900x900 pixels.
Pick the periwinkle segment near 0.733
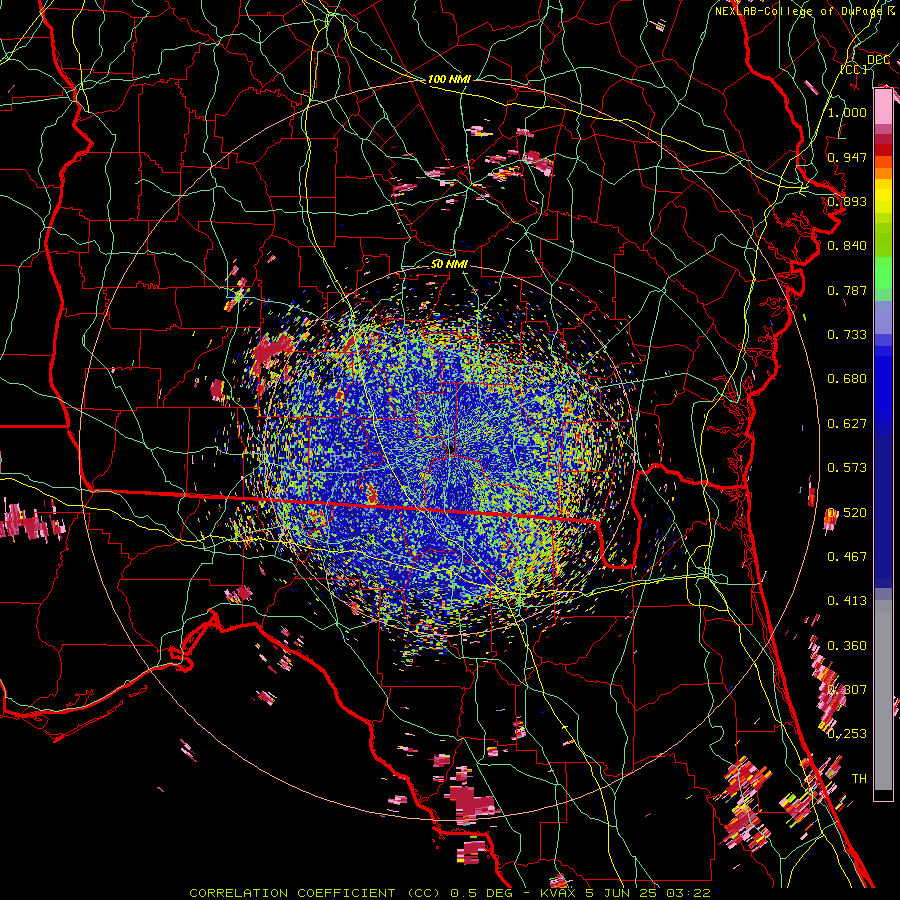click(x=883, y=317)
